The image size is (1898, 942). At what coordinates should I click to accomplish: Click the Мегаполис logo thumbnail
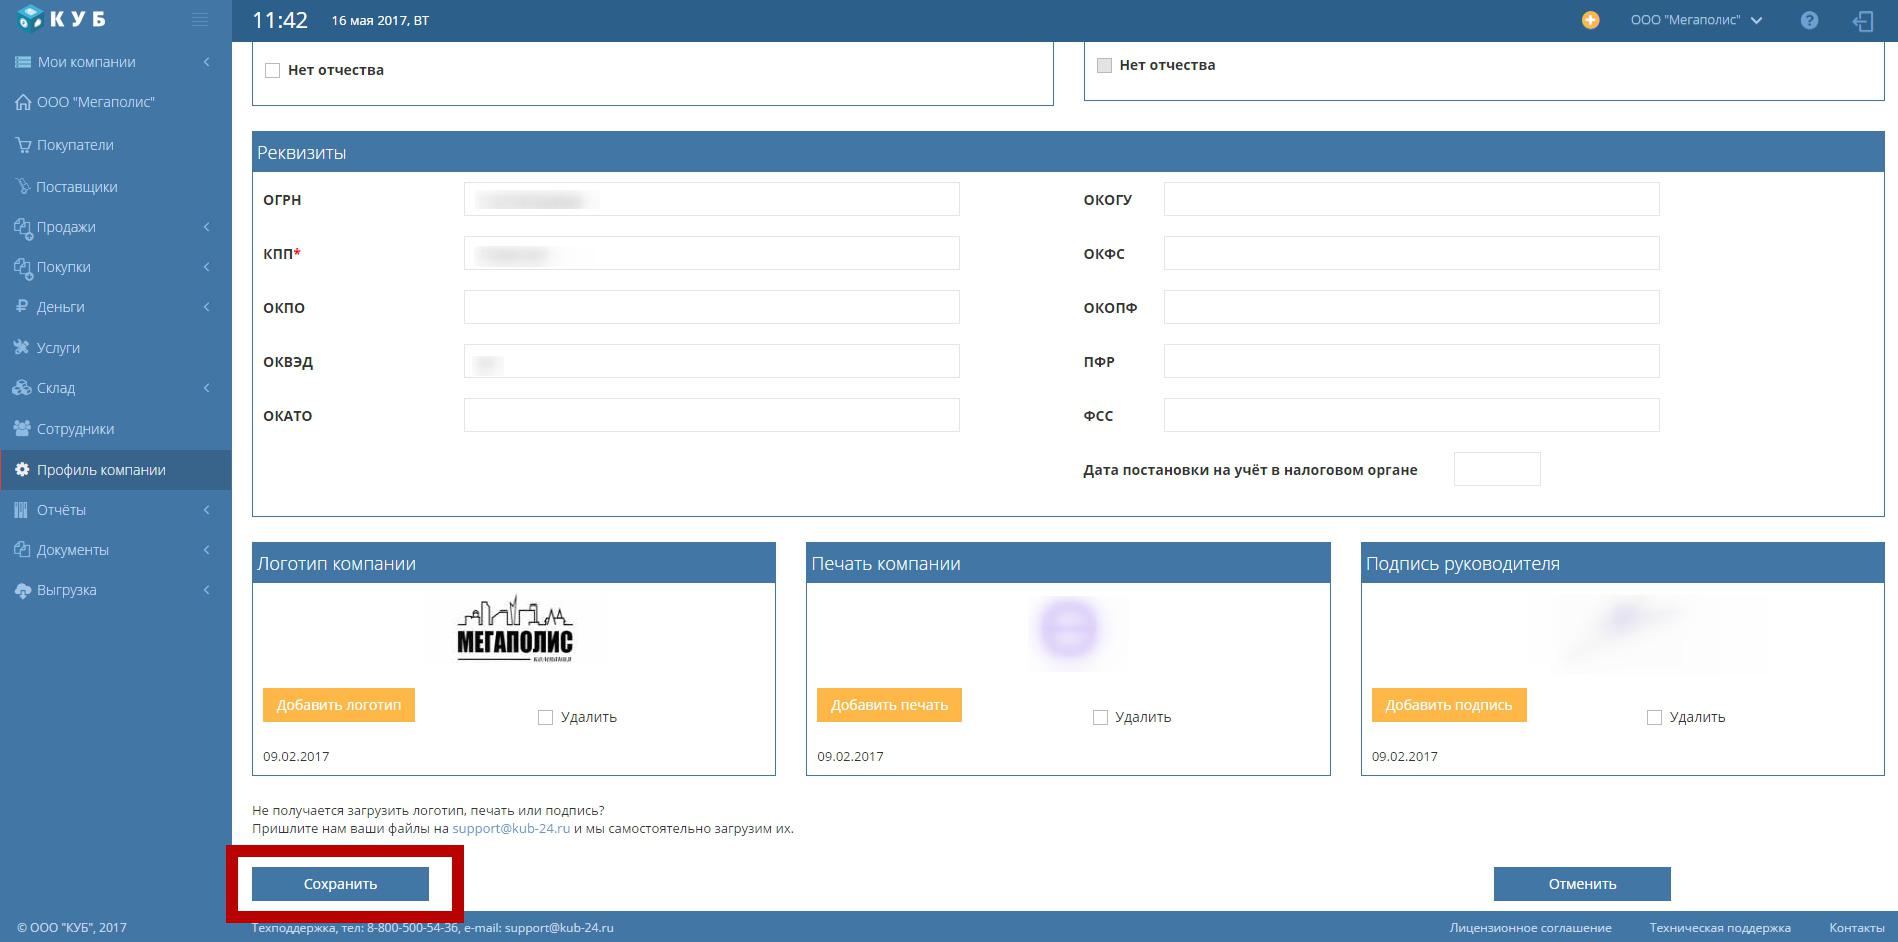[515, 629]
